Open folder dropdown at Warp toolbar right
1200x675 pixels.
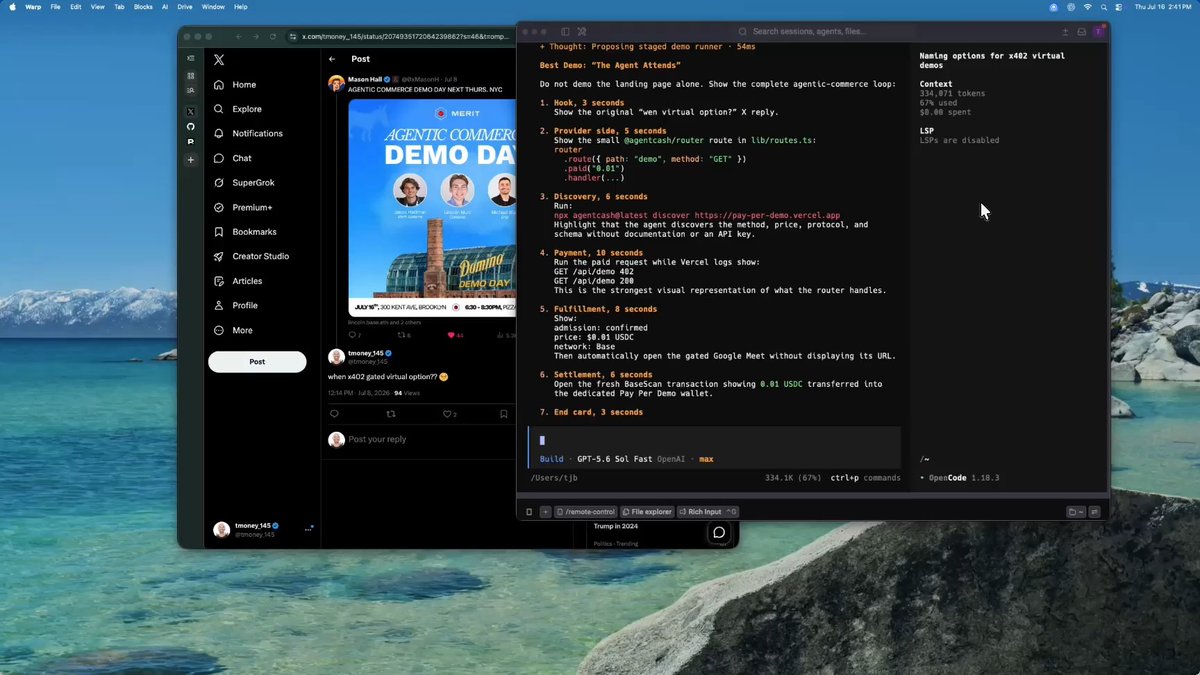click(x=1076, y=512)
